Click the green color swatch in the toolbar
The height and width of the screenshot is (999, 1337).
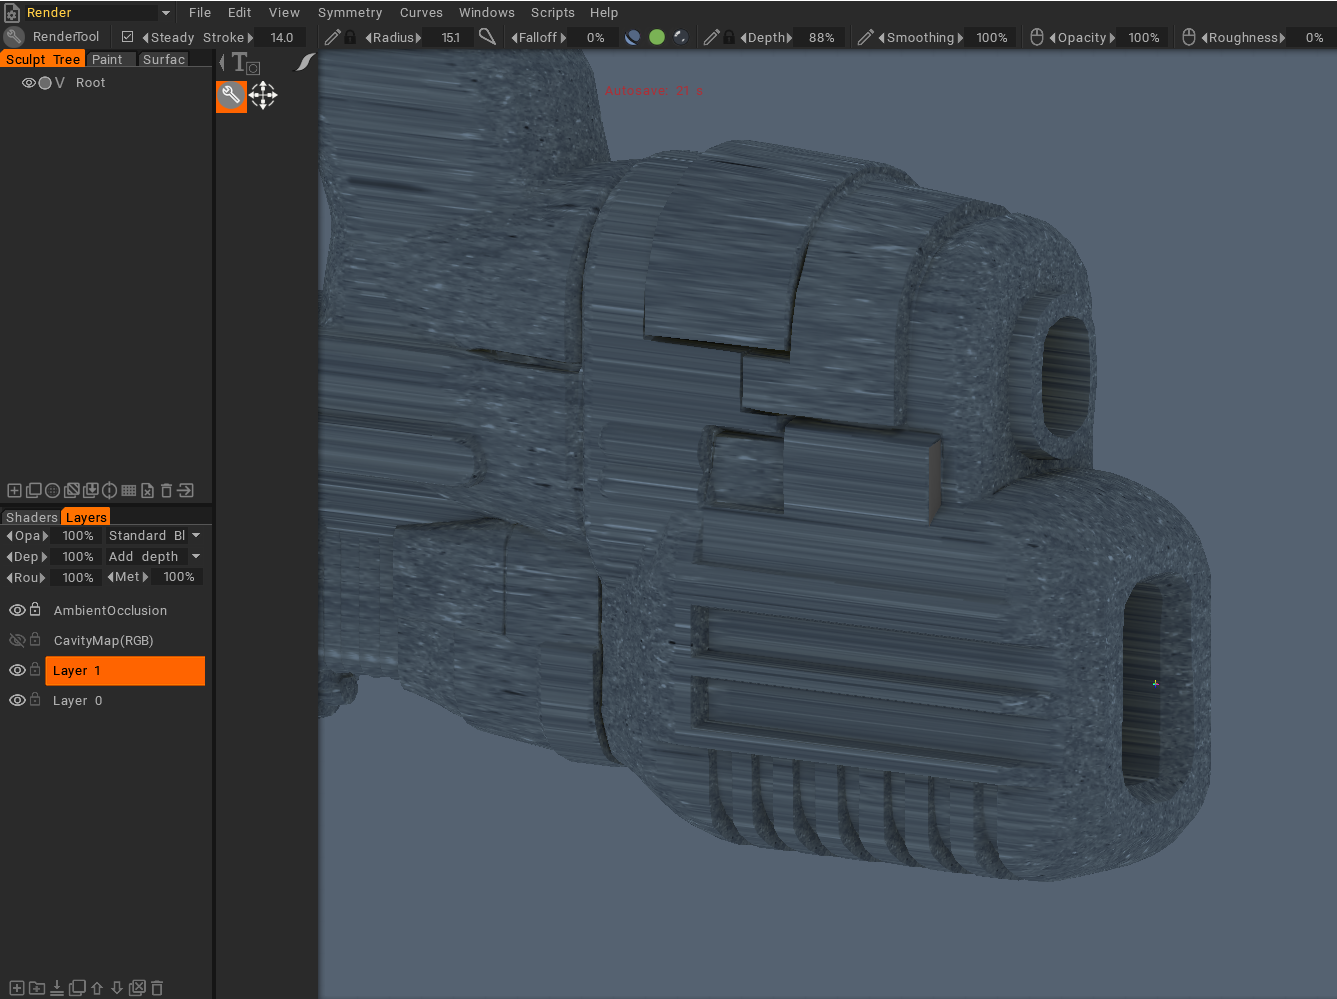point(657,36)
